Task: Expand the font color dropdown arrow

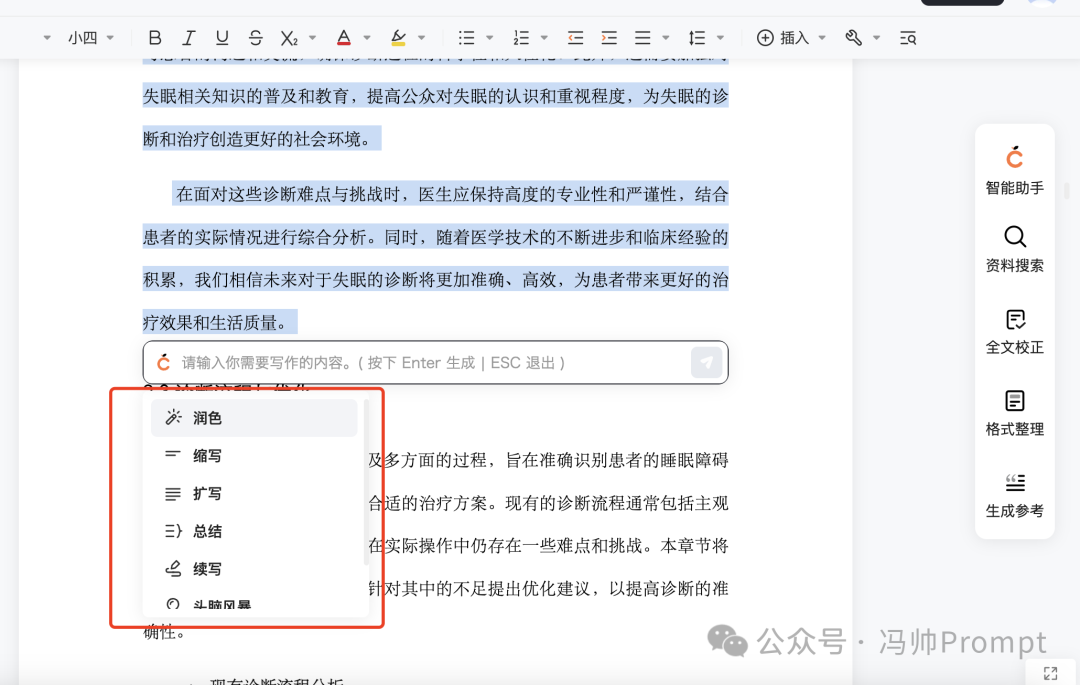Action: click(366, 37)
